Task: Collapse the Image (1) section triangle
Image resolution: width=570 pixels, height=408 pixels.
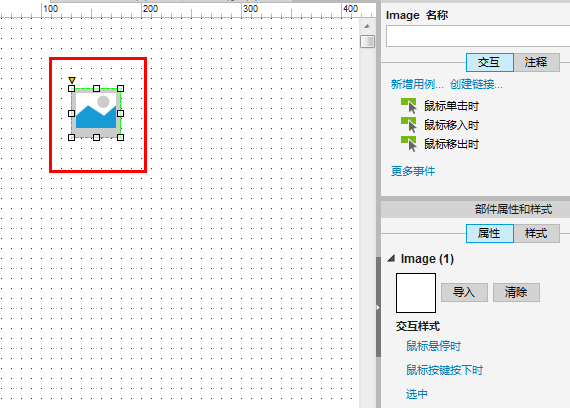Action: [x=391, y=259]
